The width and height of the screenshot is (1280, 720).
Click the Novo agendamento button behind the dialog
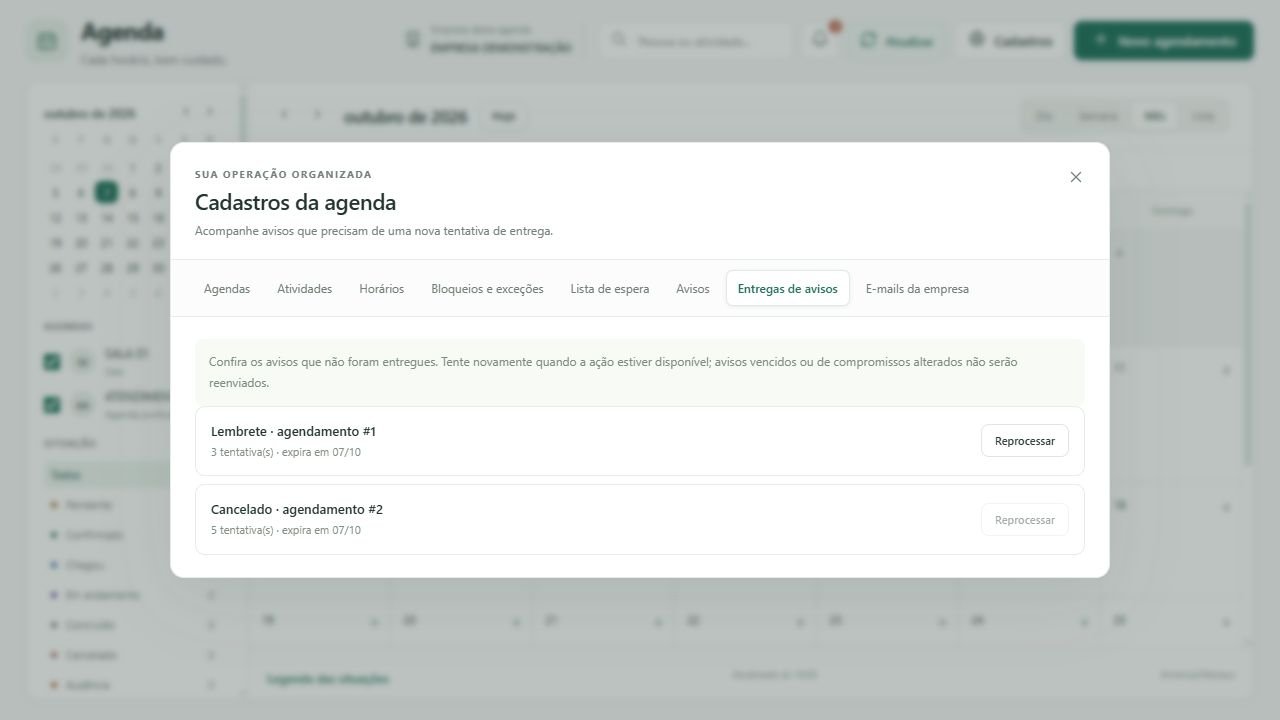pyautogui.click(x=1164, y=41)
